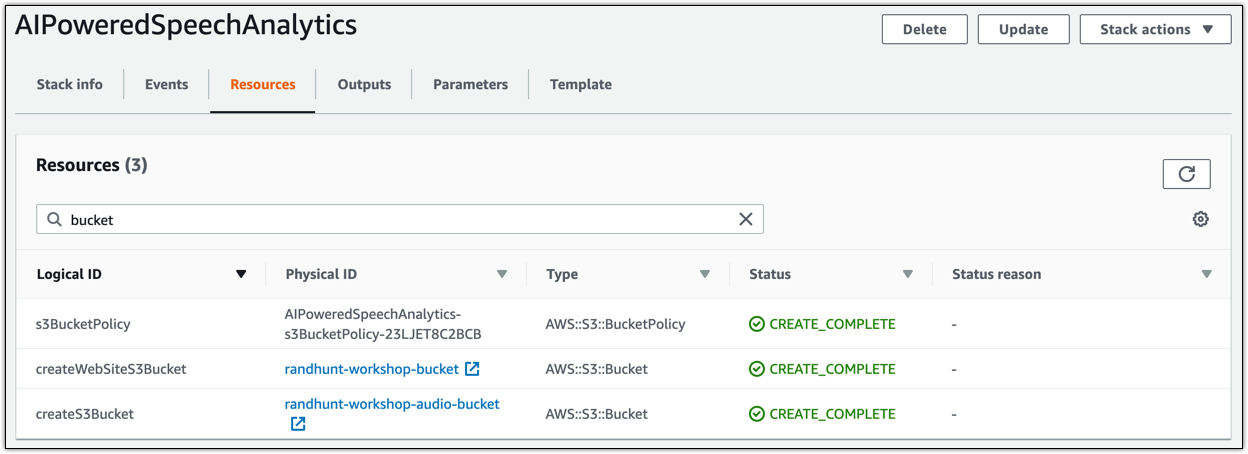Sort by Type column arrow
The width and height of the screenshot is (1248, 454).
(704, 274)
